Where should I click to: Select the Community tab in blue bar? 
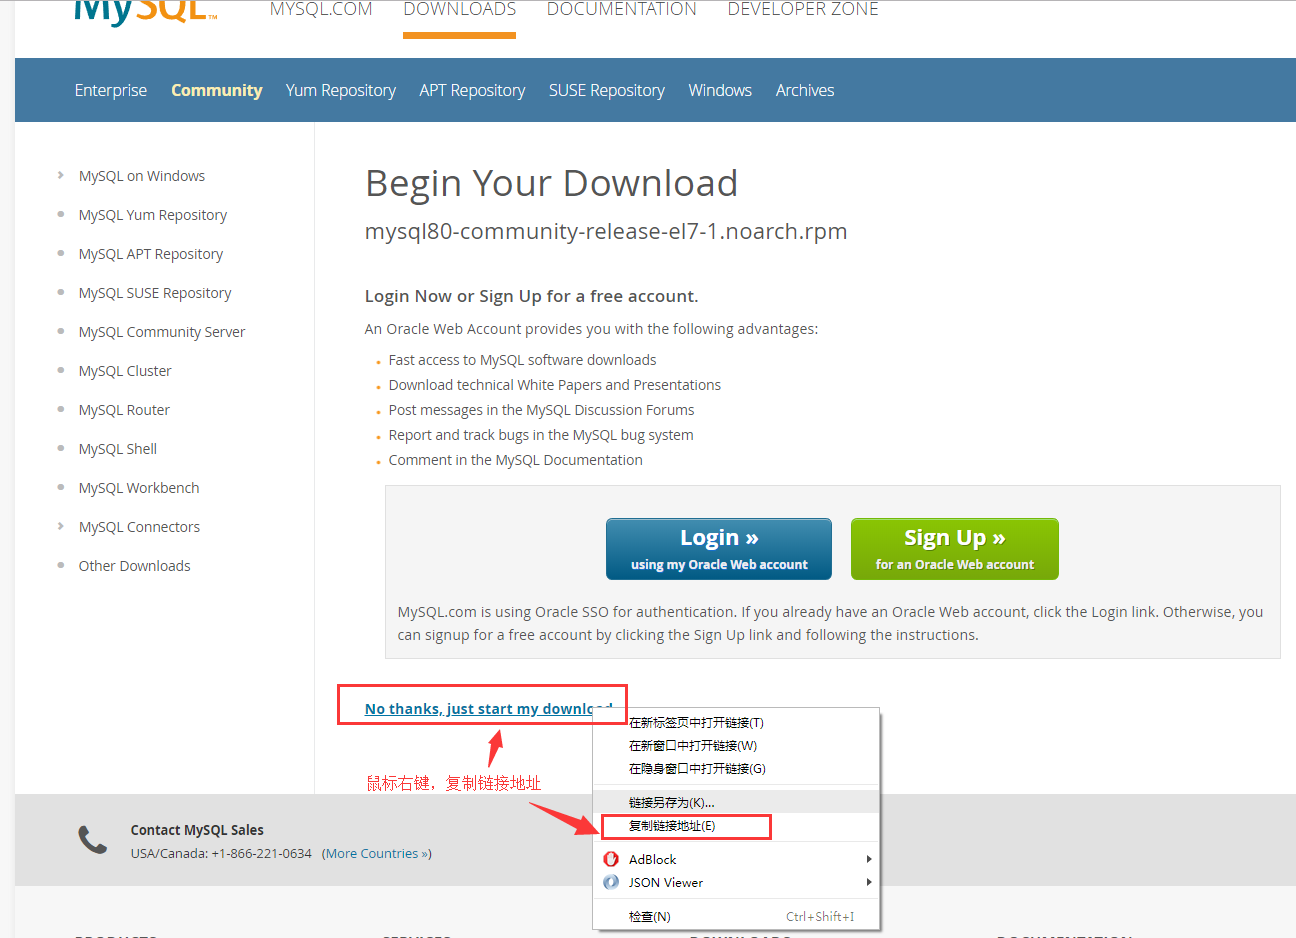pyautogui.click(x=217, y=90)
